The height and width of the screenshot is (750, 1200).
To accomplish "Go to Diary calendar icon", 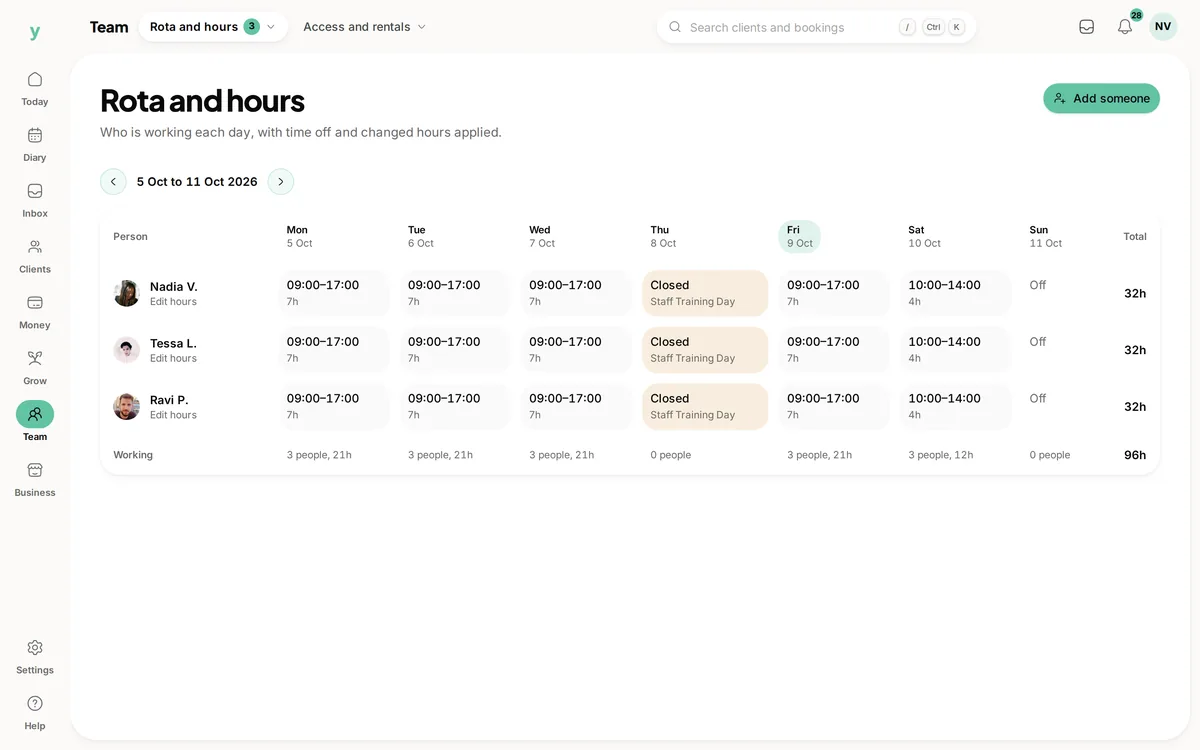I will coord(35,135).
